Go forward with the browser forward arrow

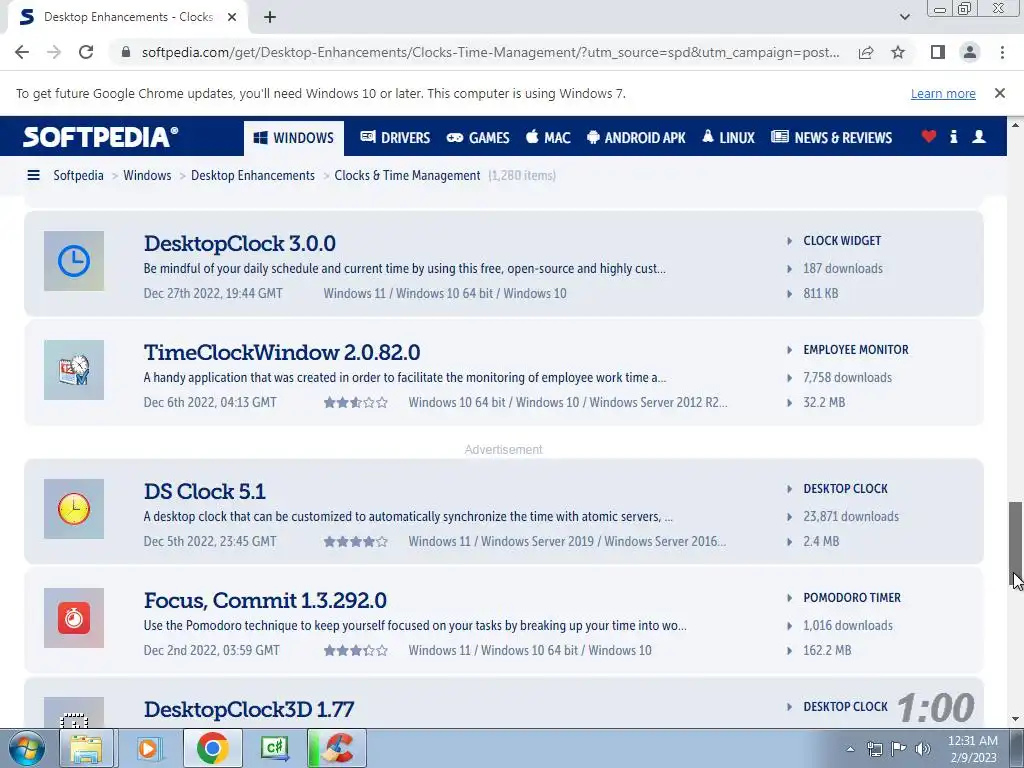pos(54,52)
